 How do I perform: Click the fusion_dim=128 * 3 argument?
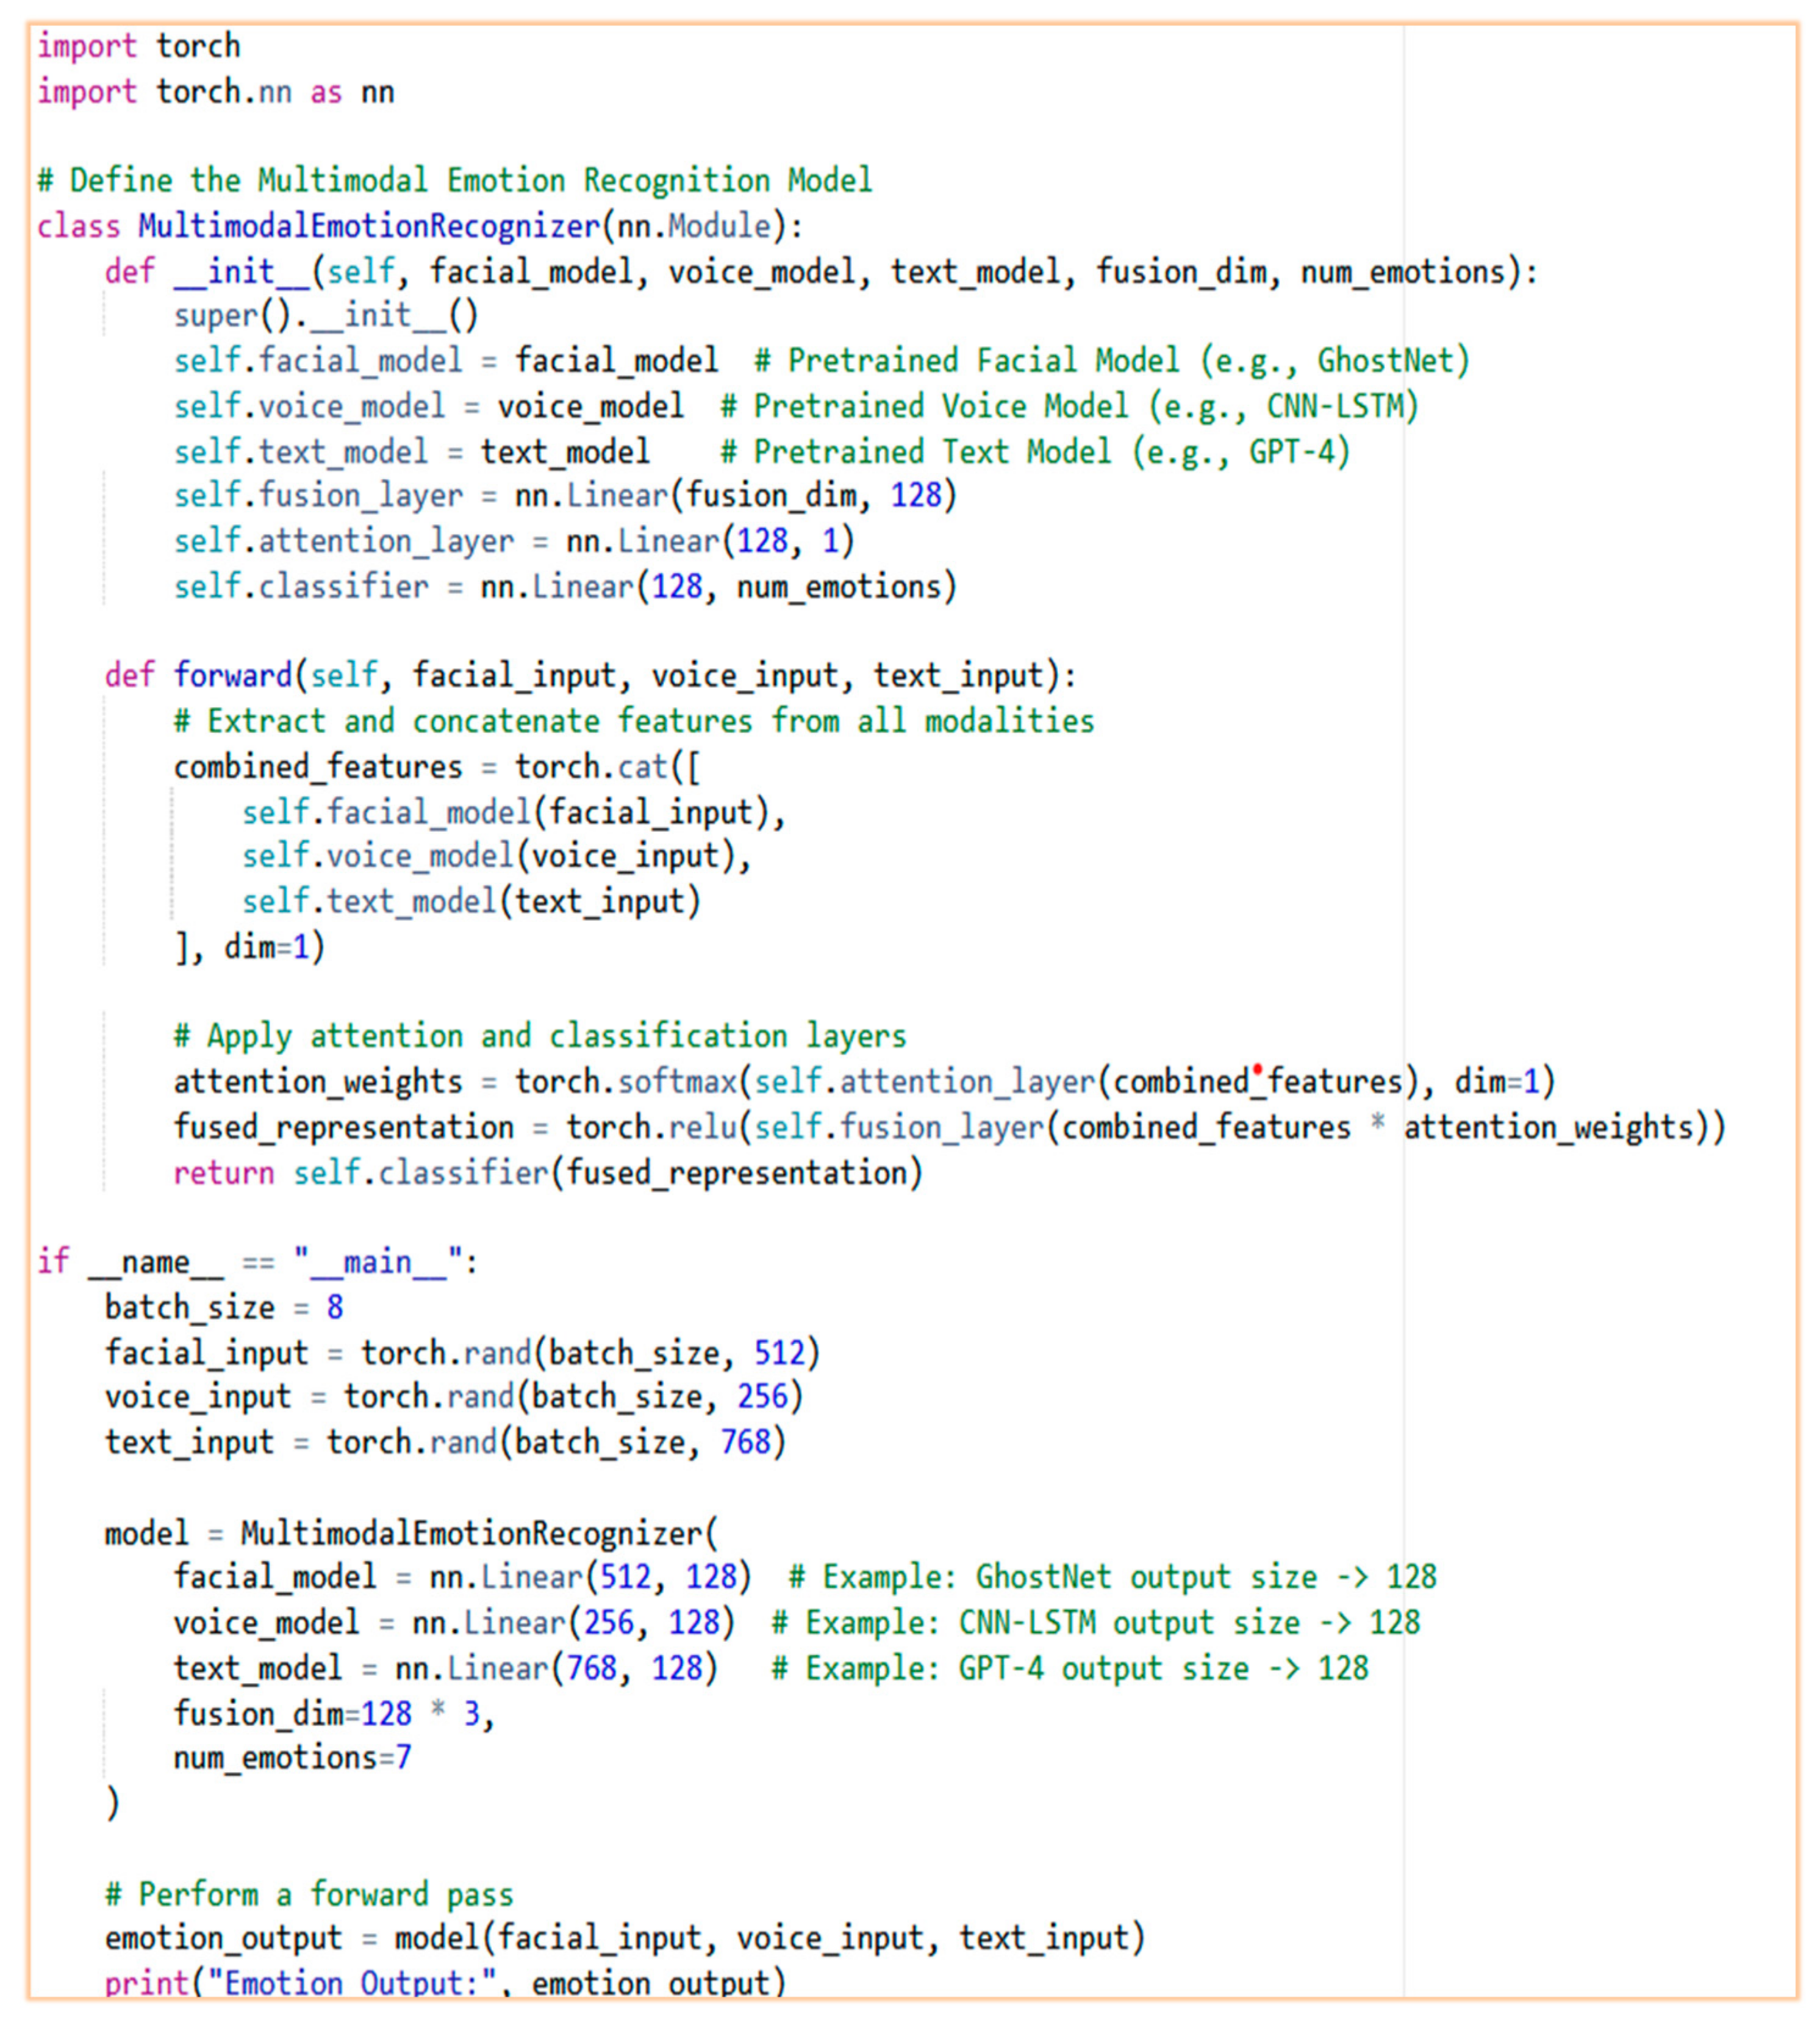click(x=333, y=1713)
